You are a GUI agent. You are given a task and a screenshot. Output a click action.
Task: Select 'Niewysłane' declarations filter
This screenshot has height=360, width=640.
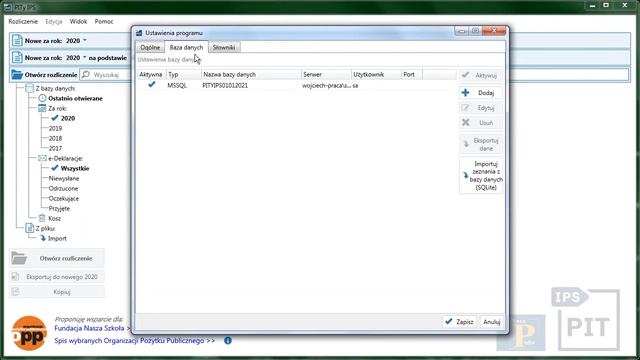coord(64,178)
